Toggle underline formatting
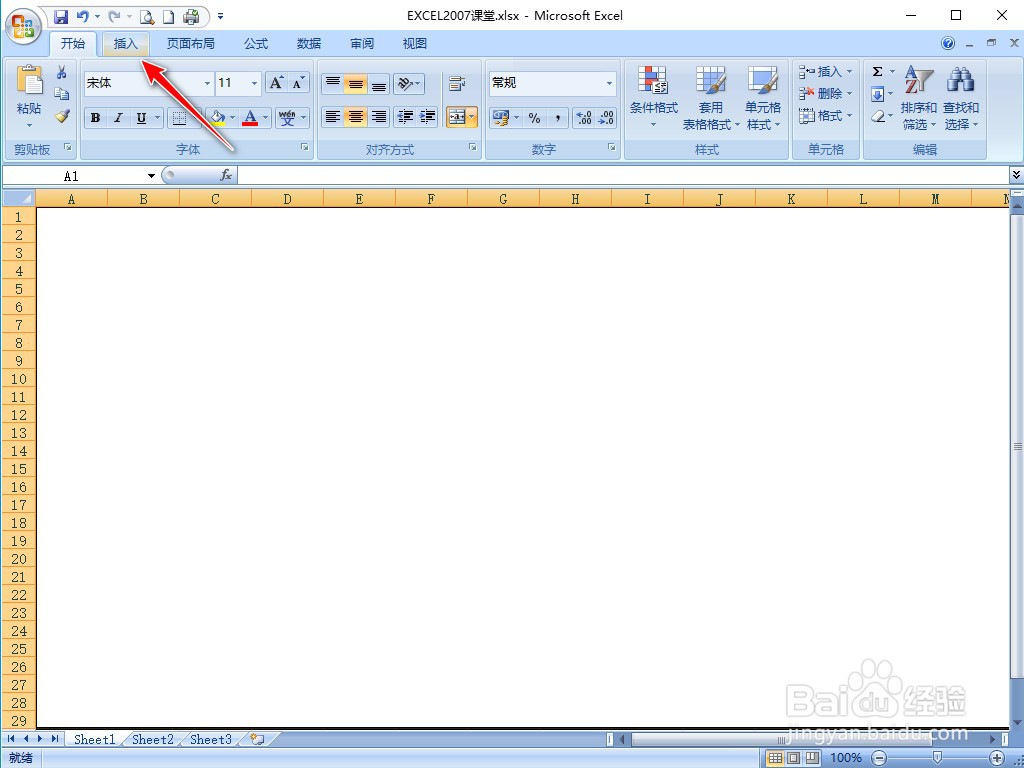This screenshot has height=768, width=1024. pyautogui.click(x=139, y=117)
